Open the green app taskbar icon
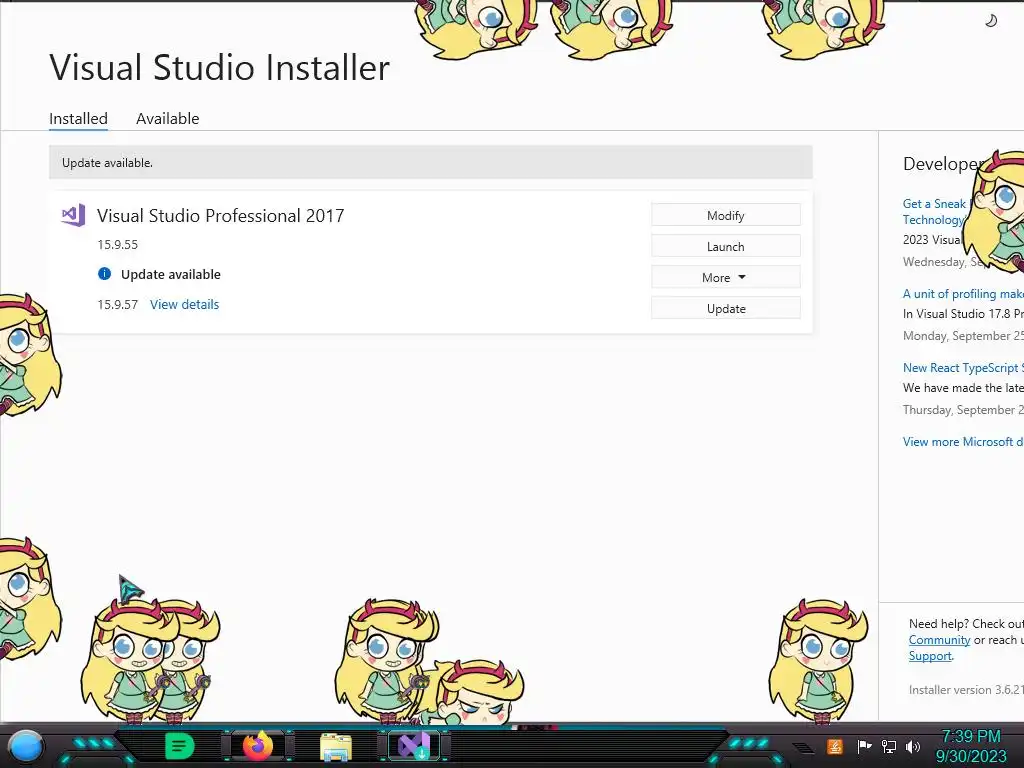 [x=180, y=746]
